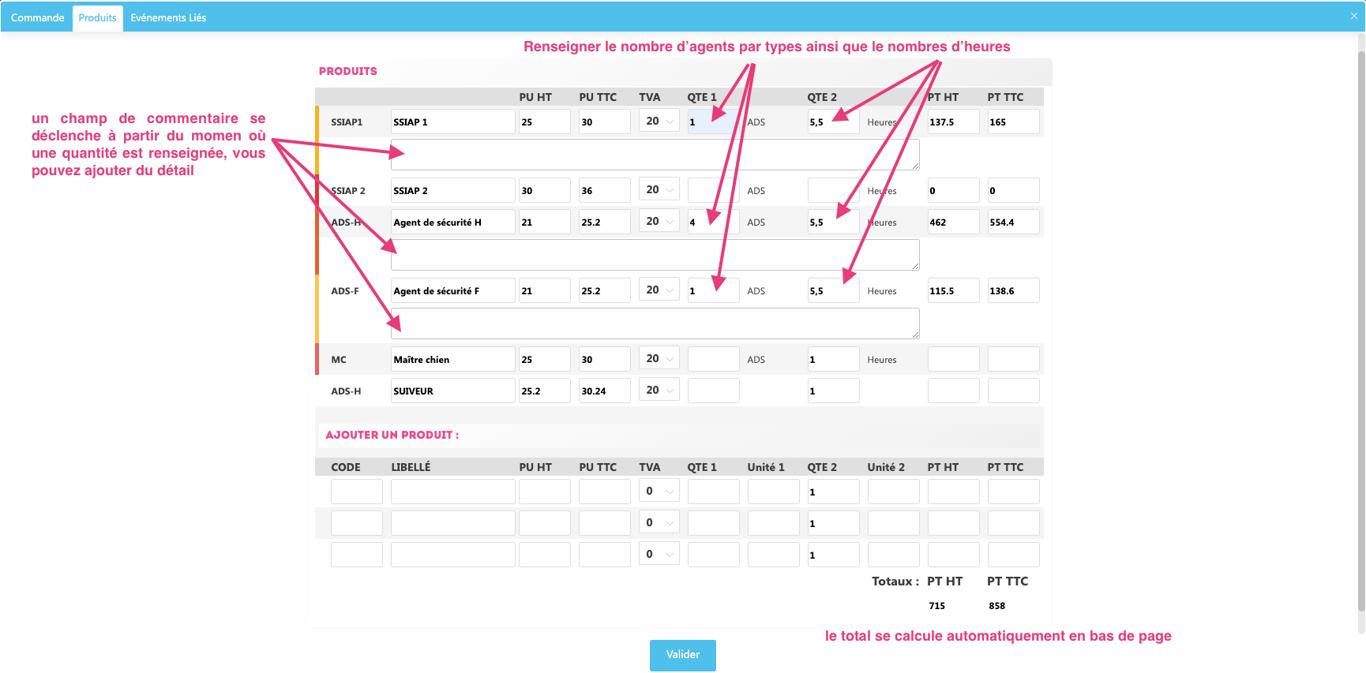Click the SUIVEUR label field
The image size is (1366, 673).
(x=453, y=391)
